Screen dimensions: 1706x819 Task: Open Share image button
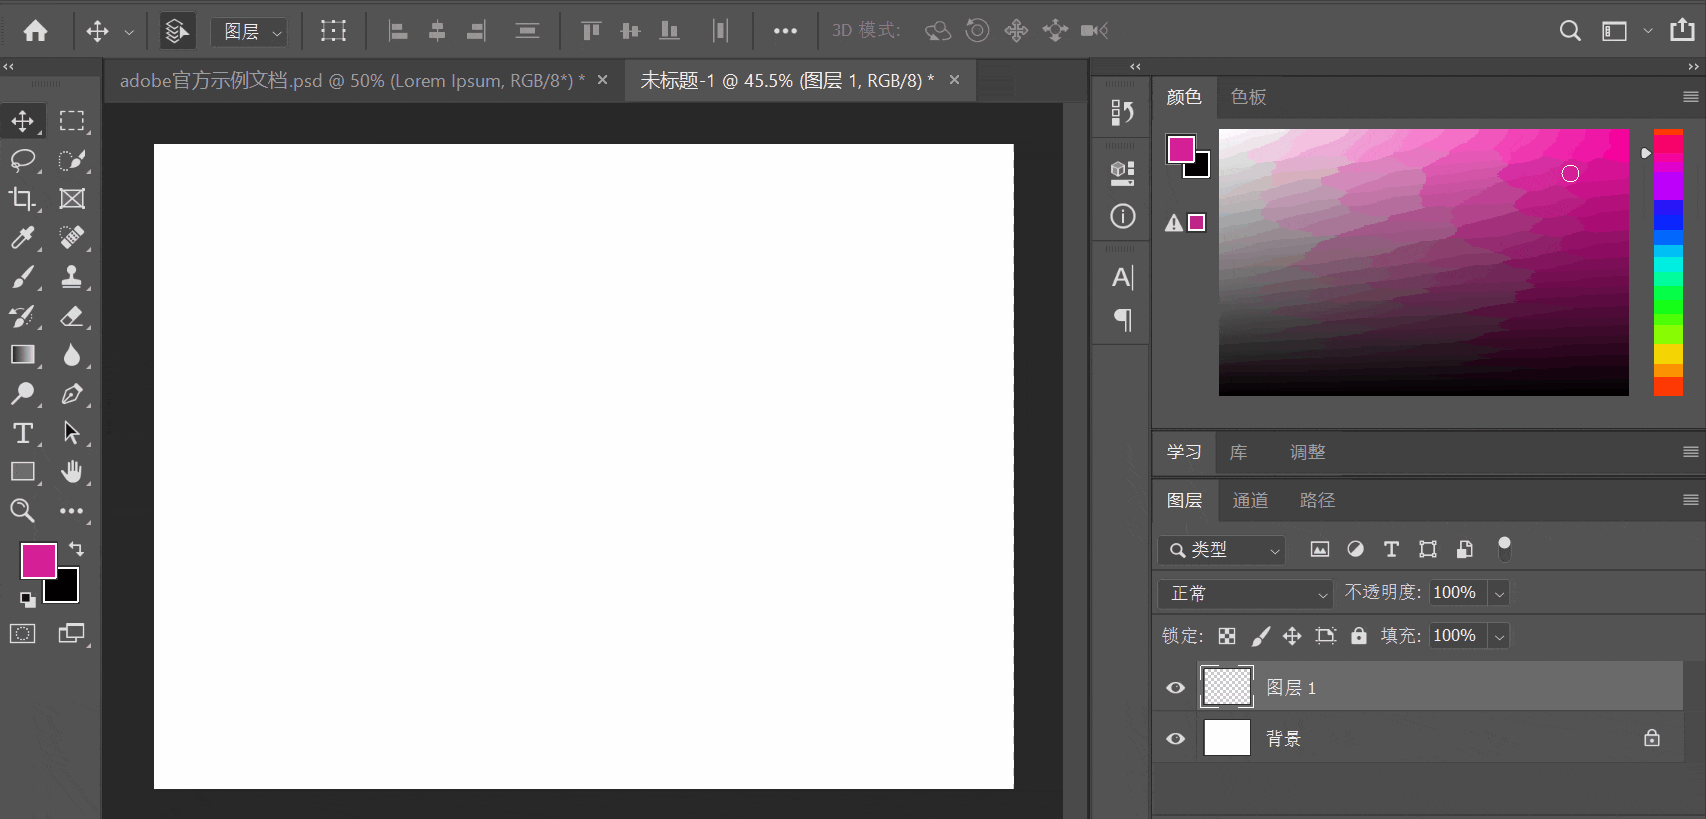tap(1683, 30)
